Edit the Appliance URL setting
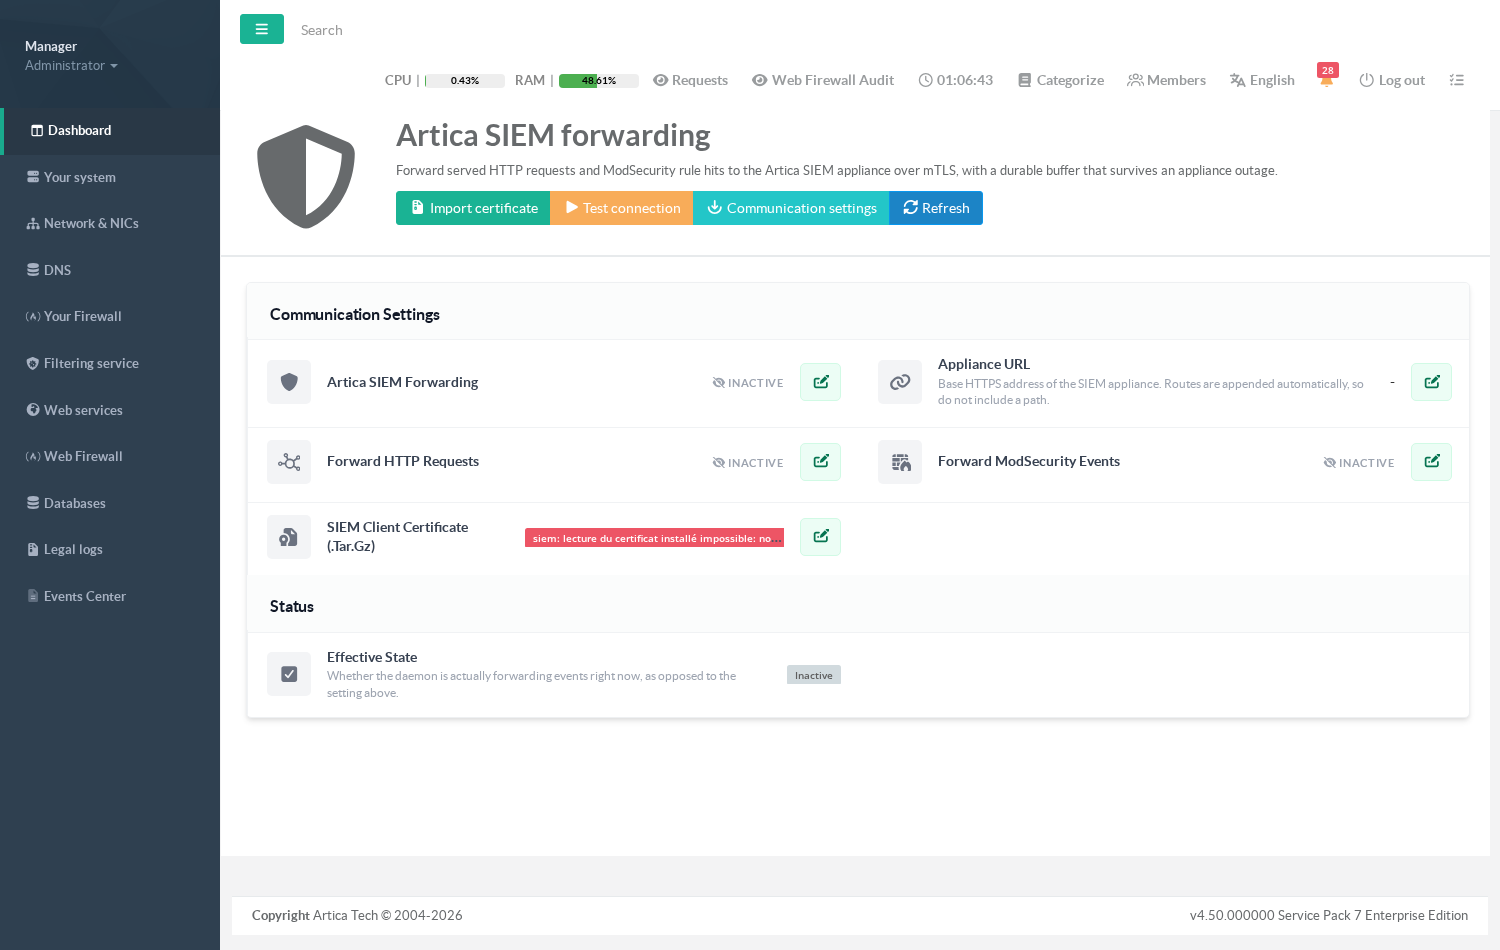1500x950 pixels. 1431,382
